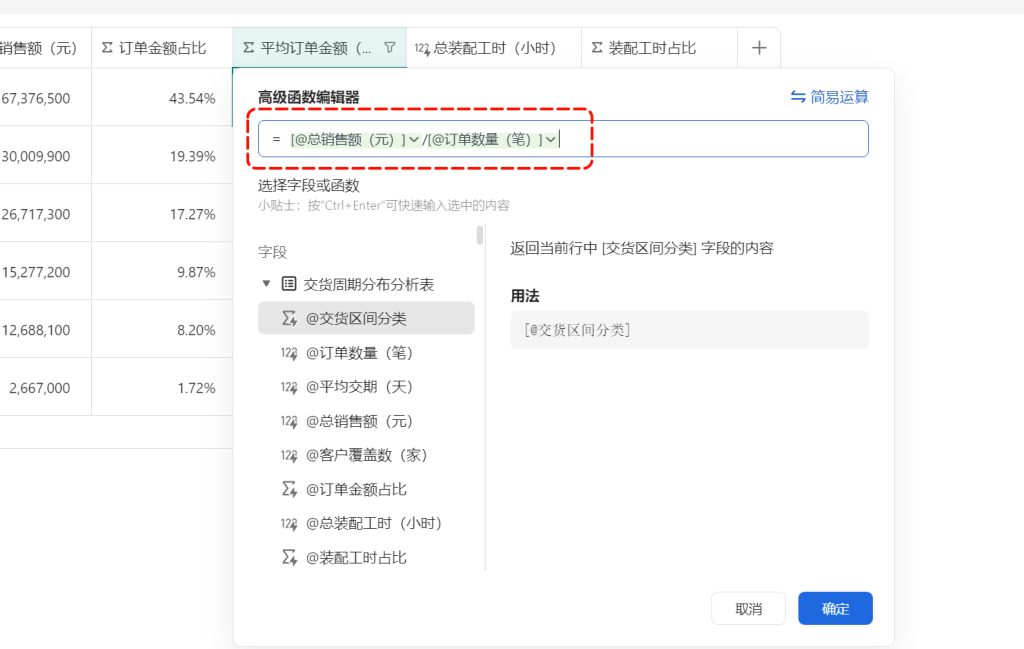
Task: Click sigma icon beside @订单金额占比 field
Action: coord(289,489)
